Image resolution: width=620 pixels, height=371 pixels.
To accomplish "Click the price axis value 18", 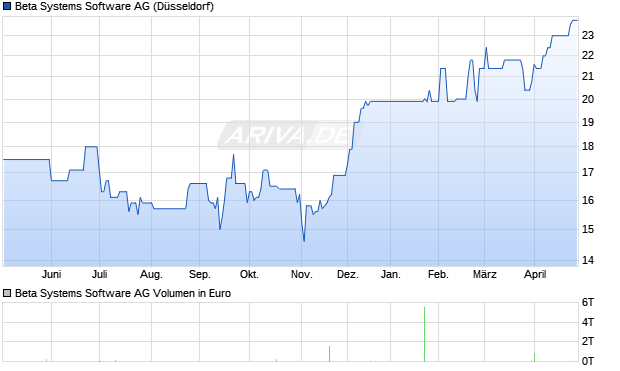I will [x=588, y=147].
